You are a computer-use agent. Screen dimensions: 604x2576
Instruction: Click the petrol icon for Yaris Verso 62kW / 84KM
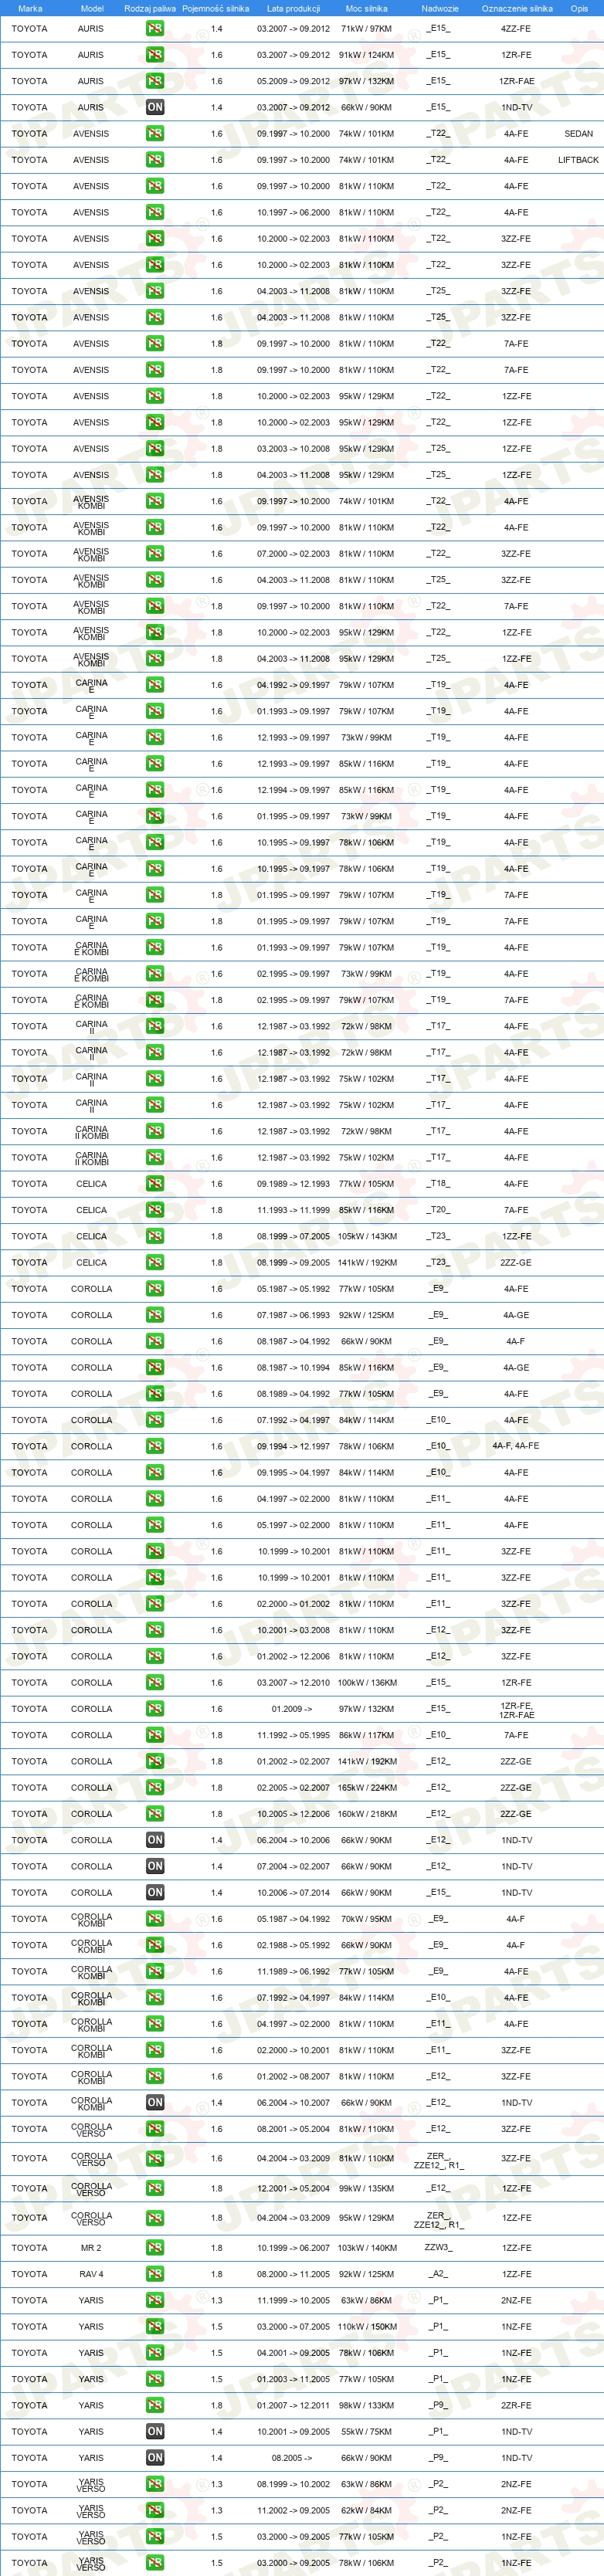coord(155,2510)
